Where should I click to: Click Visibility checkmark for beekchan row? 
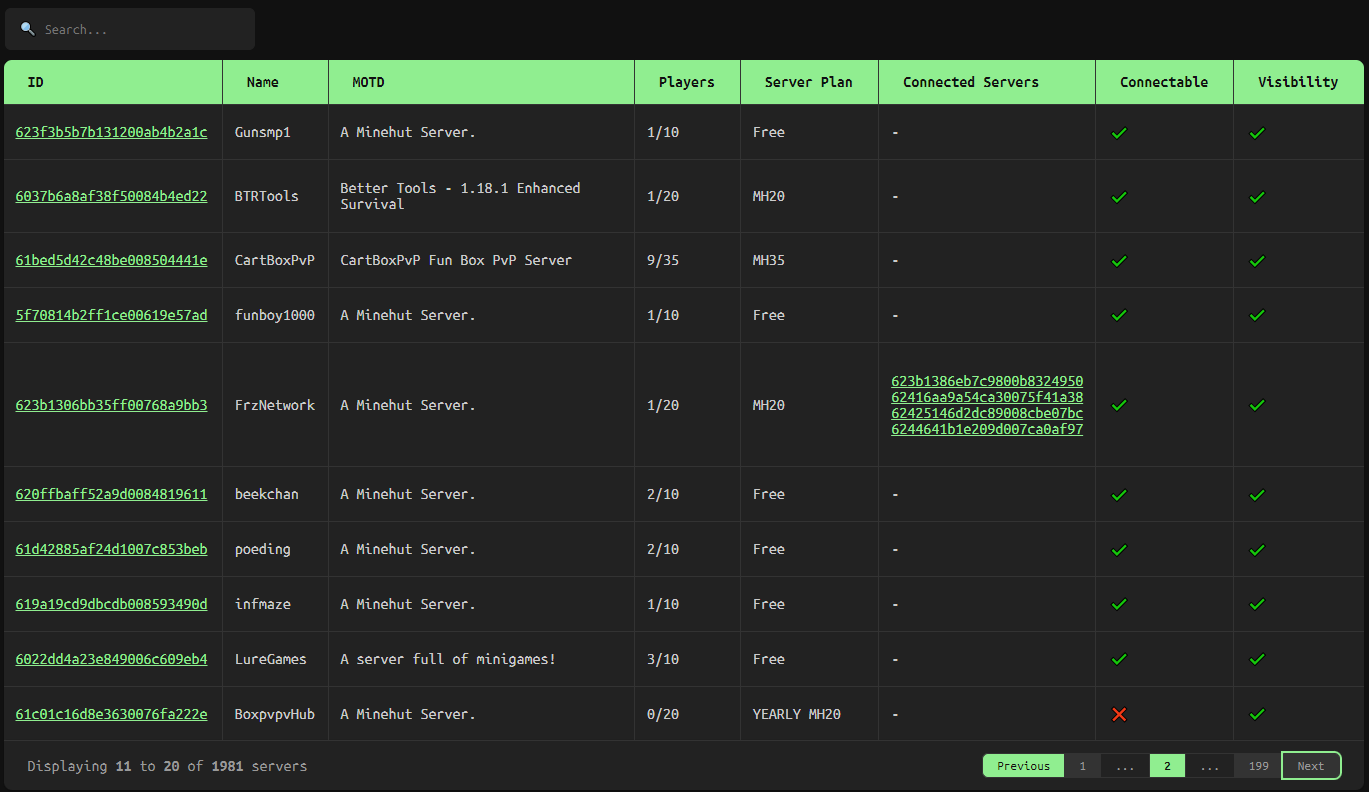(x=1257, y=495)
